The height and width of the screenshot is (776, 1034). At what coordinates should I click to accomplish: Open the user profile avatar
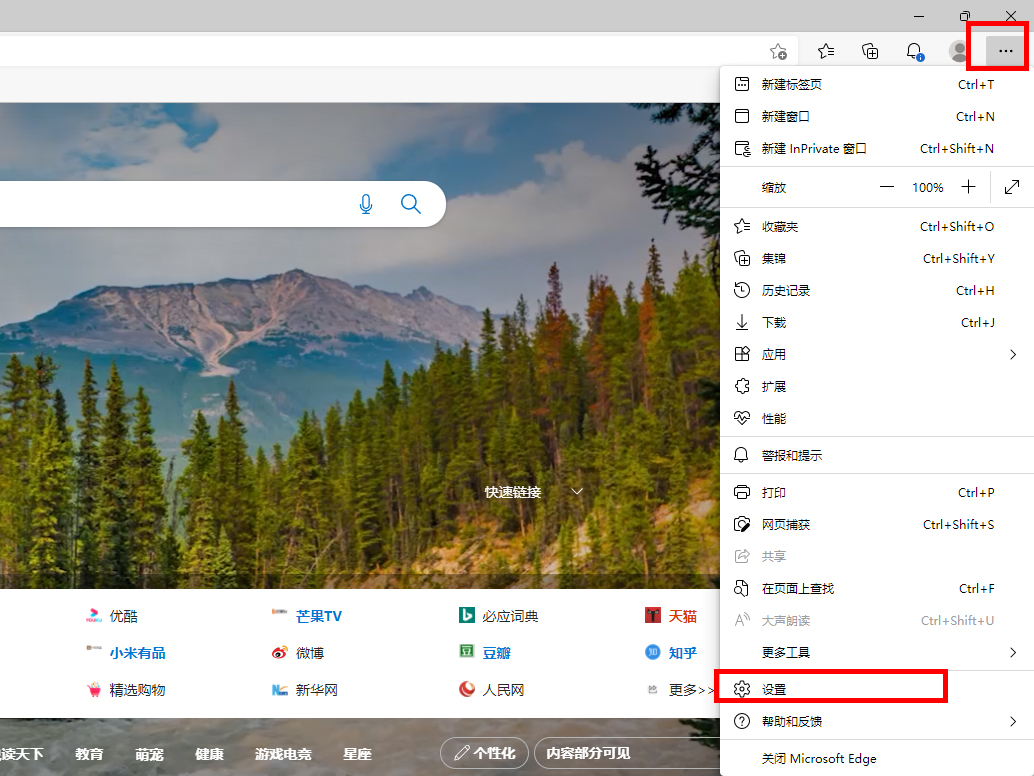coord(959,51)
